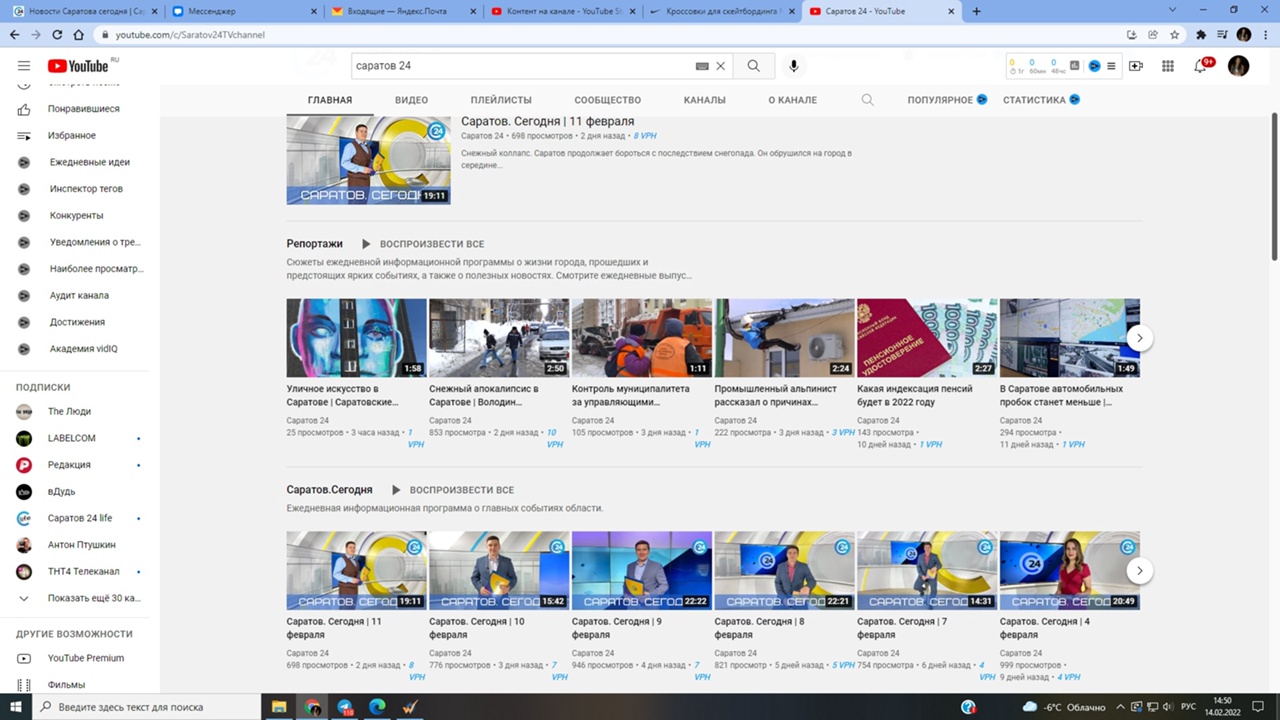Open Конкуренты in the sidebar

(x=75, y=215)
